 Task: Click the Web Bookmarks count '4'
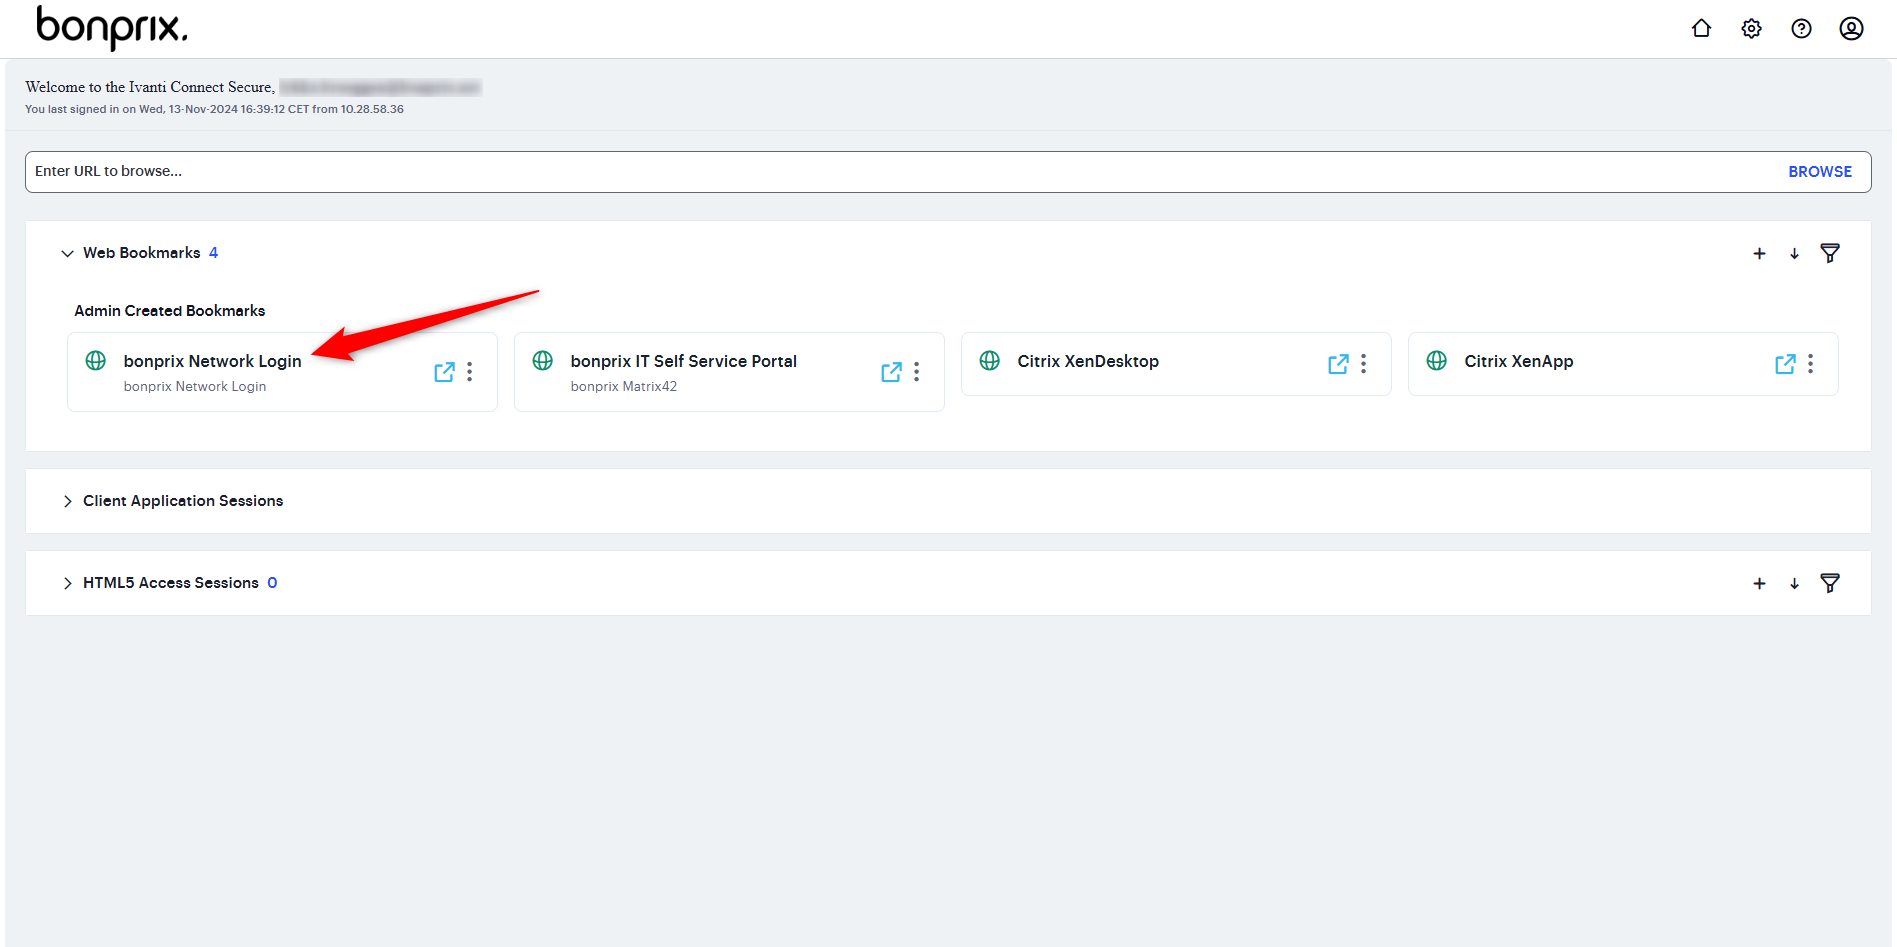coord(213,253)
